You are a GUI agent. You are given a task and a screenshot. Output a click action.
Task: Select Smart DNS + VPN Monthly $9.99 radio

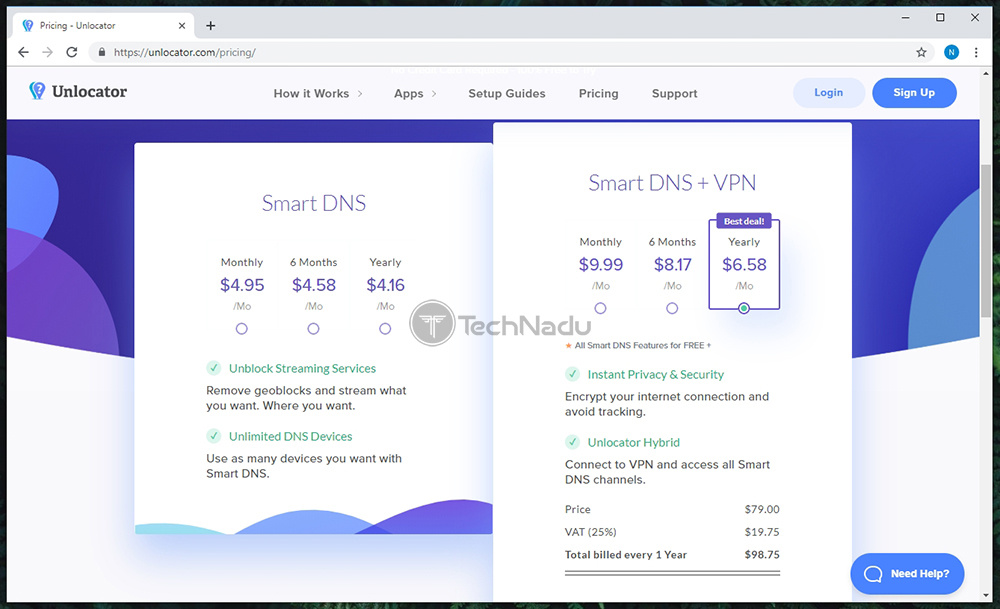pyautogui.click(x=600, y=308)
